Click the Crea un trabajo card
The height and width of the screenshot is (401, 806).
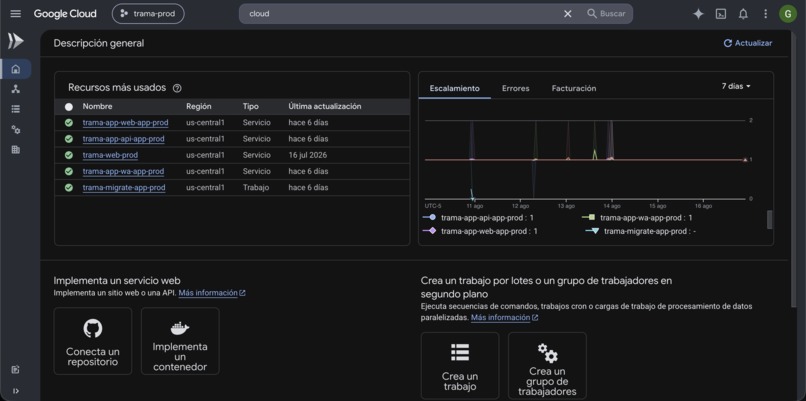460,366
